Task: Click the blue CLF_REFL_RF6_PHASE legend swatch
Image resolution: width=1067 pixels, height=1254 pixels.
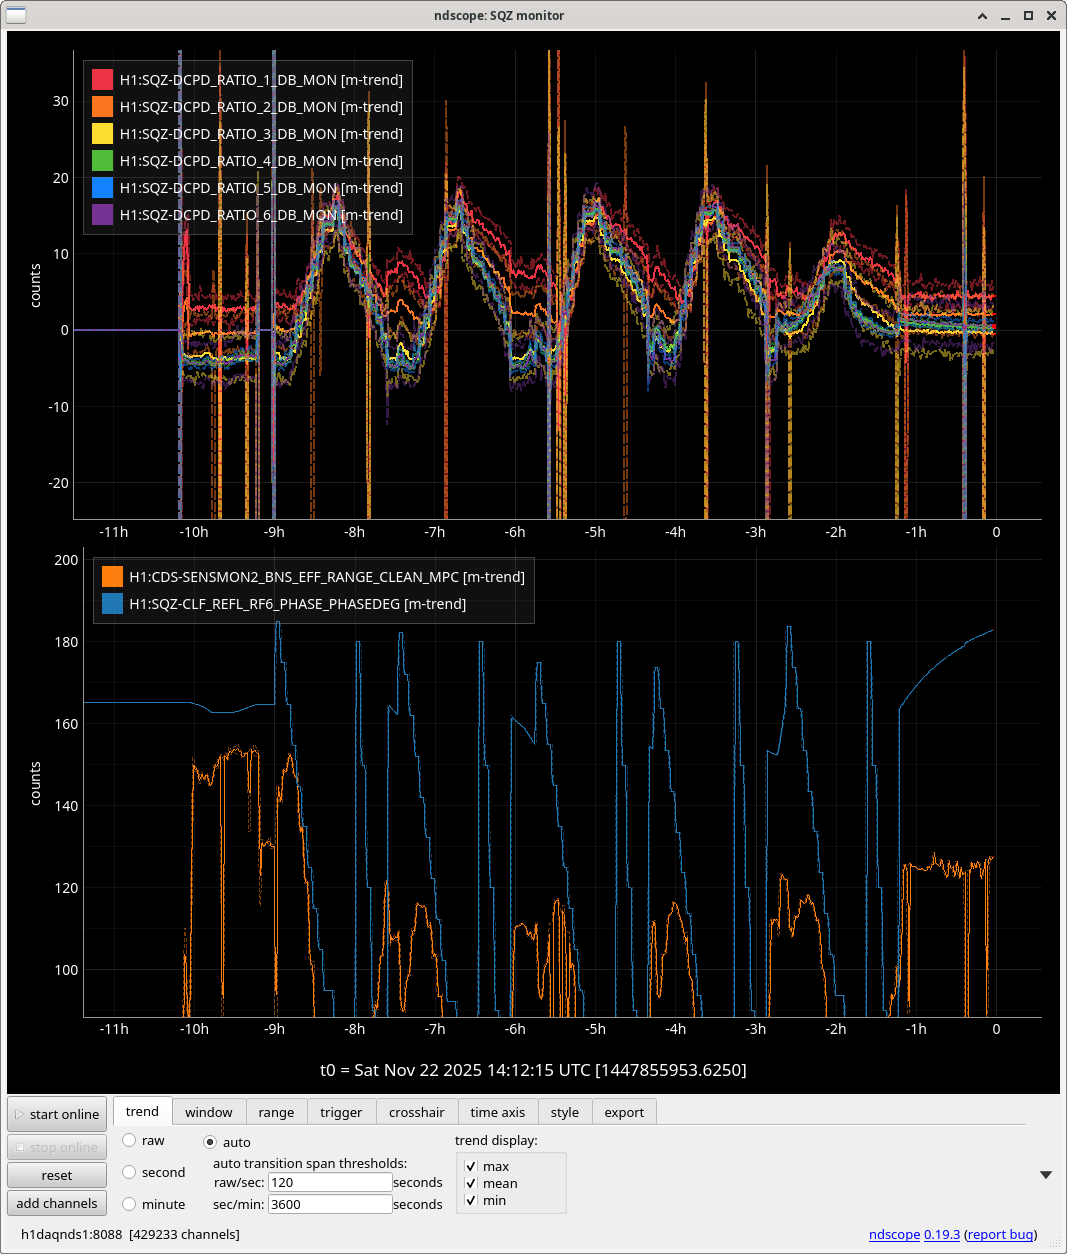Action: click(112, 604)
